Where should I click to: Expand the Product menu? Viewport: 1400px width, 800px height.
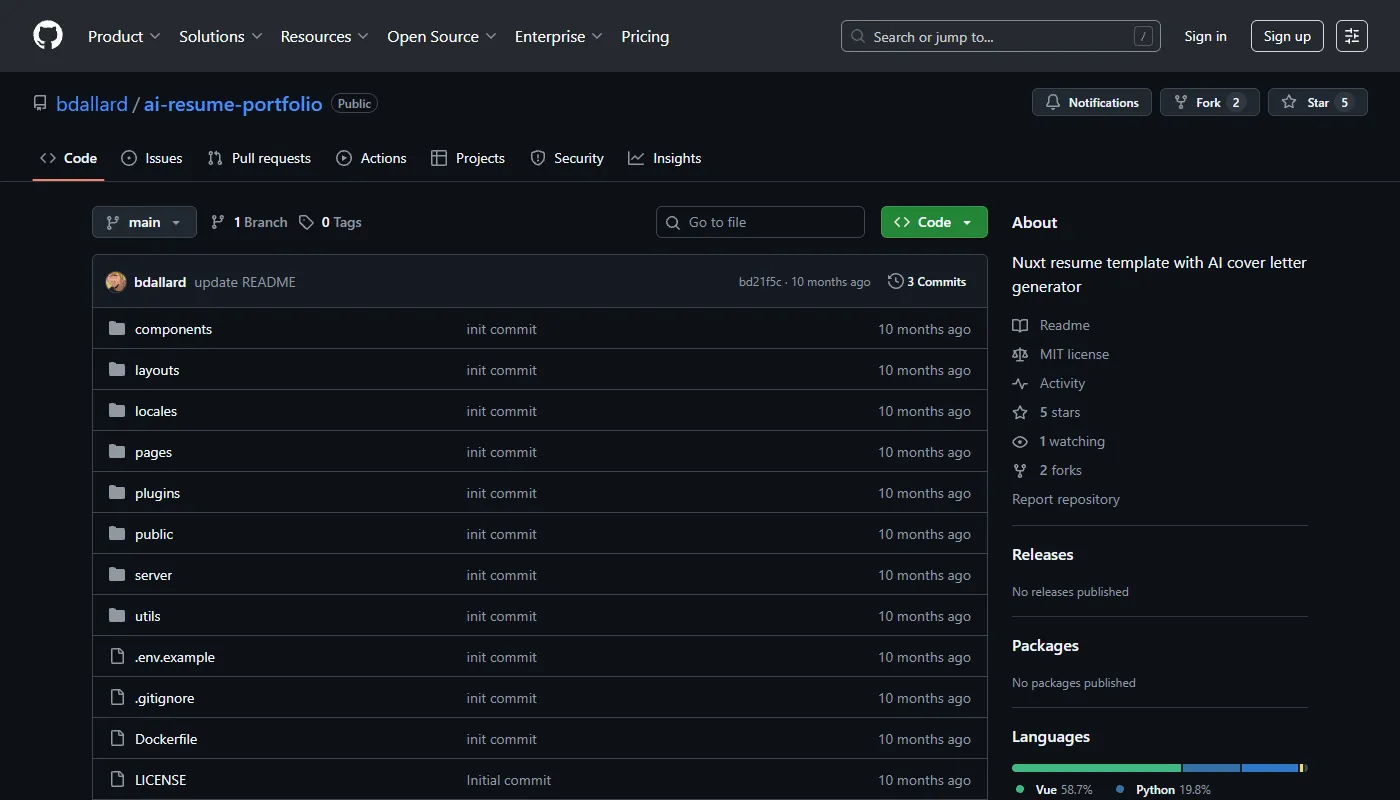point(124,36)
